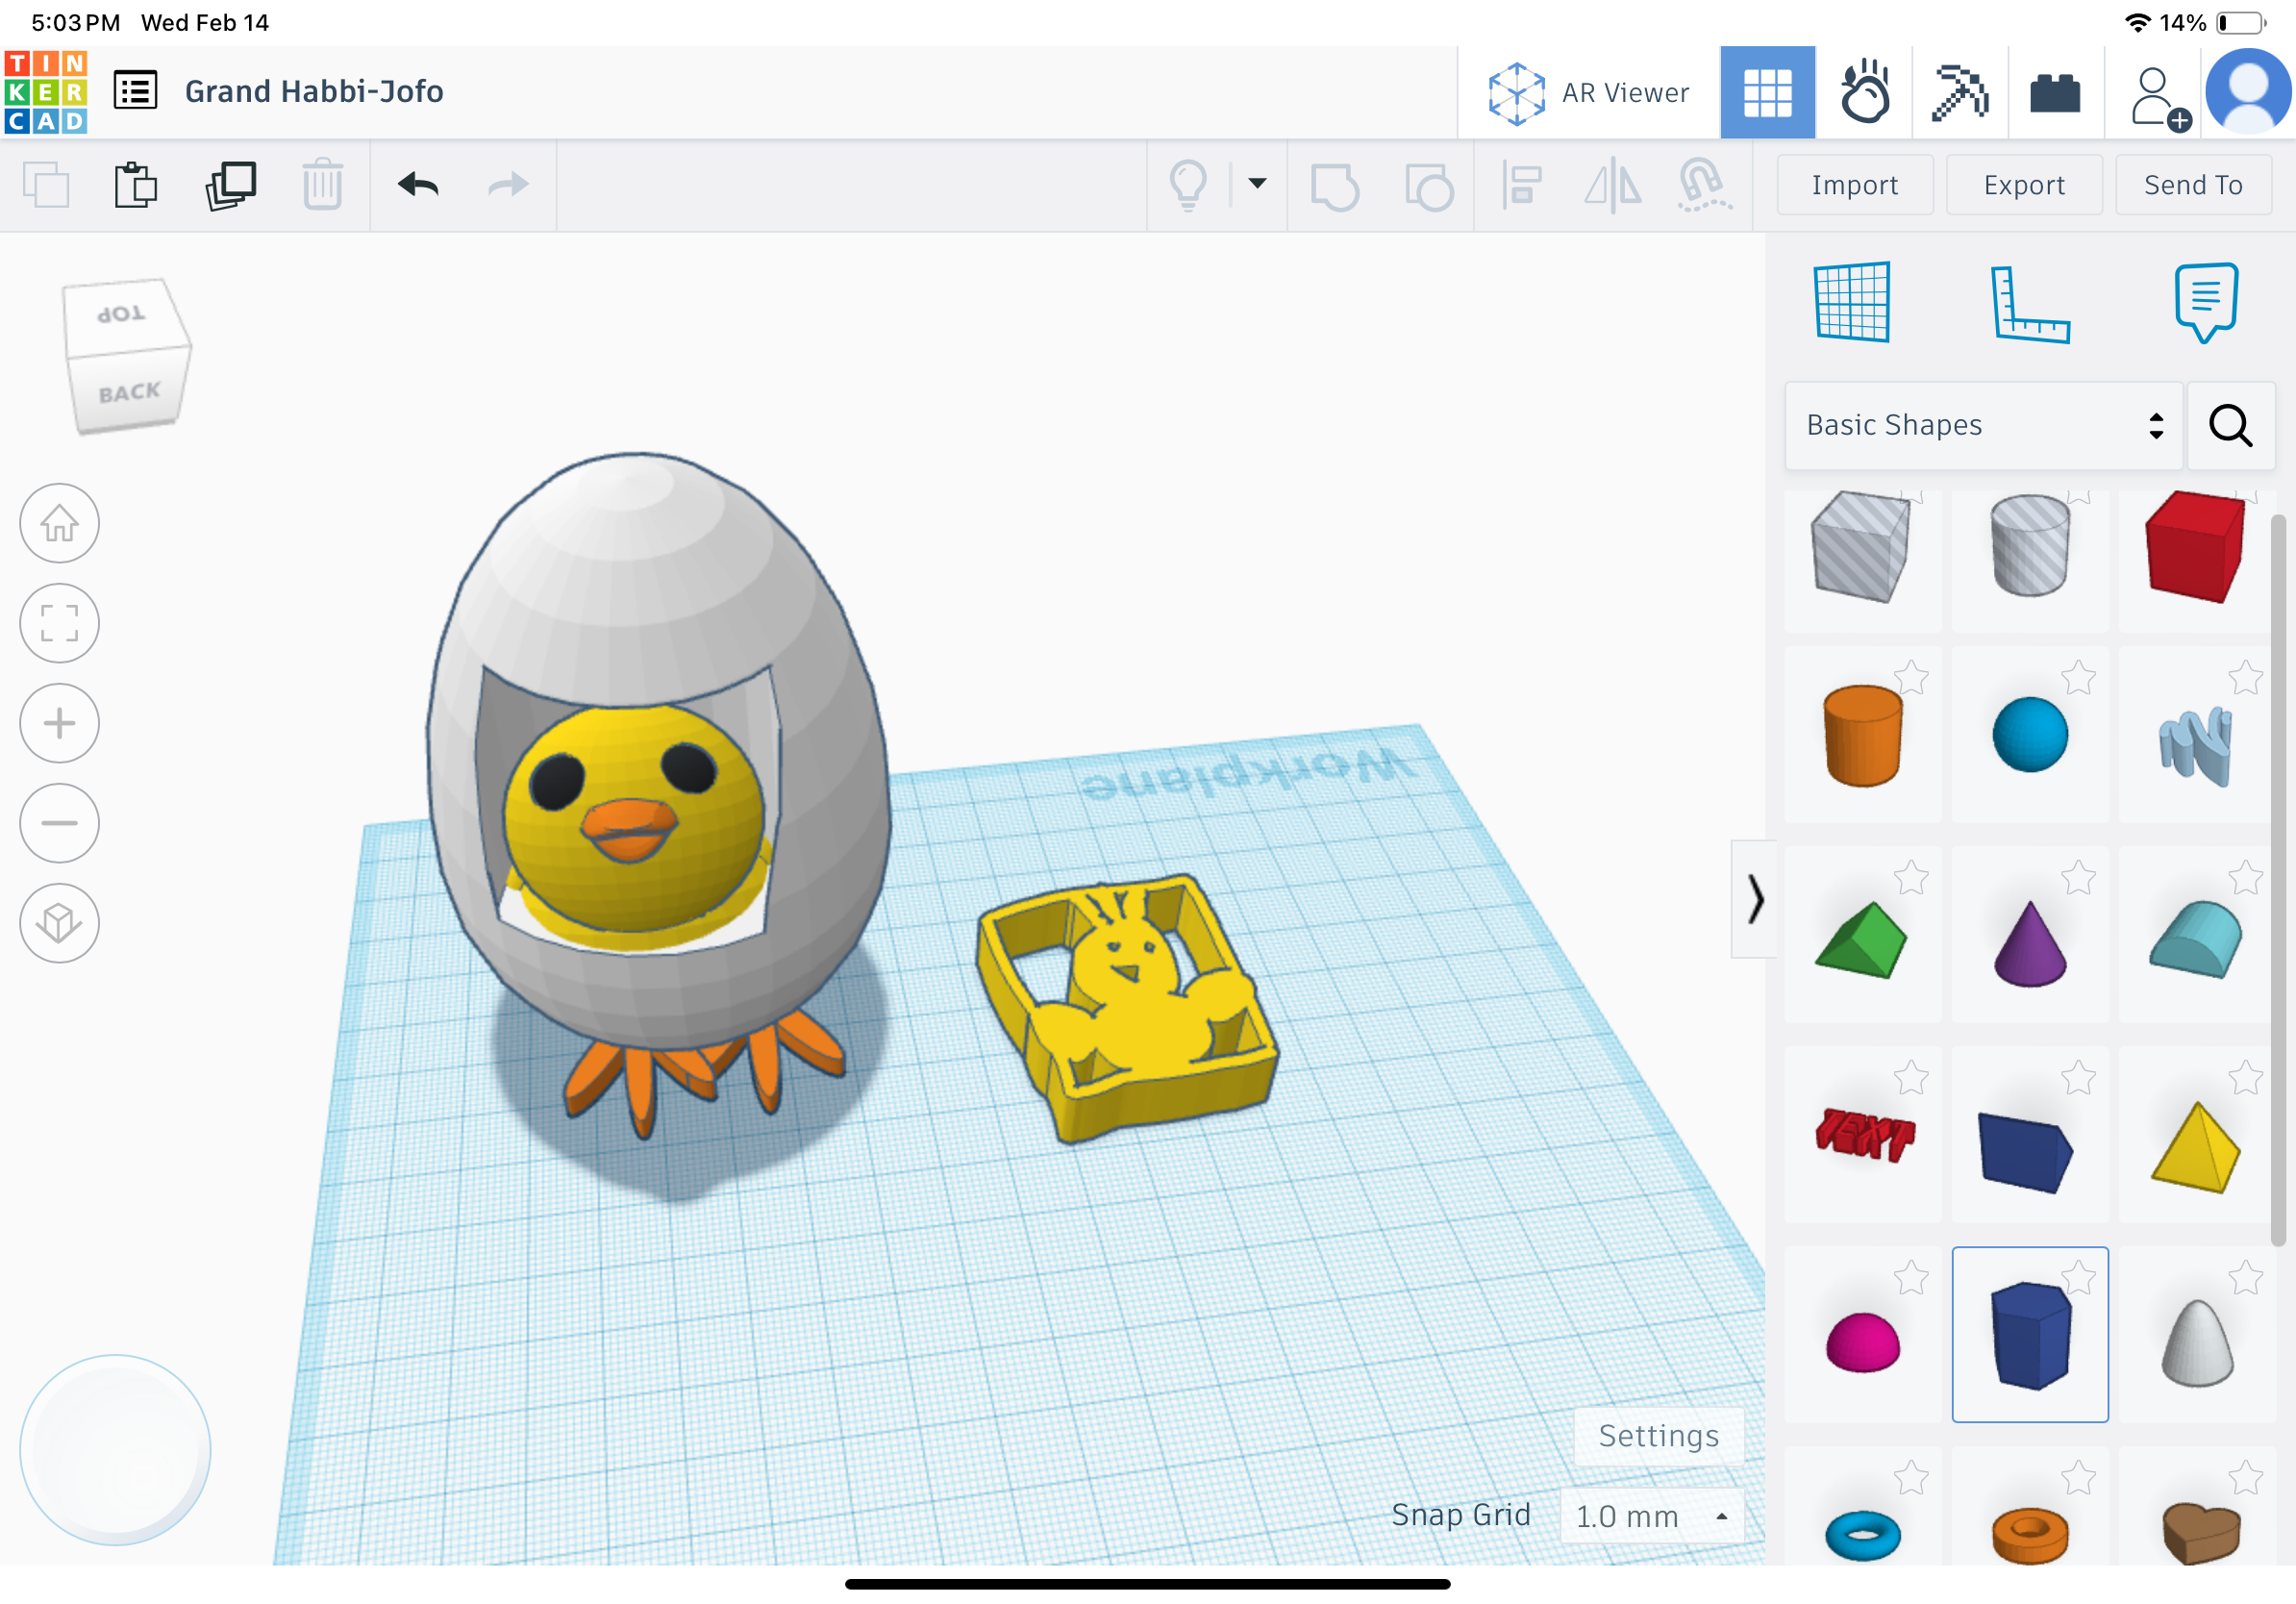Open the Snap Grid 1.0 mm dropdown

(1652, 1516)
